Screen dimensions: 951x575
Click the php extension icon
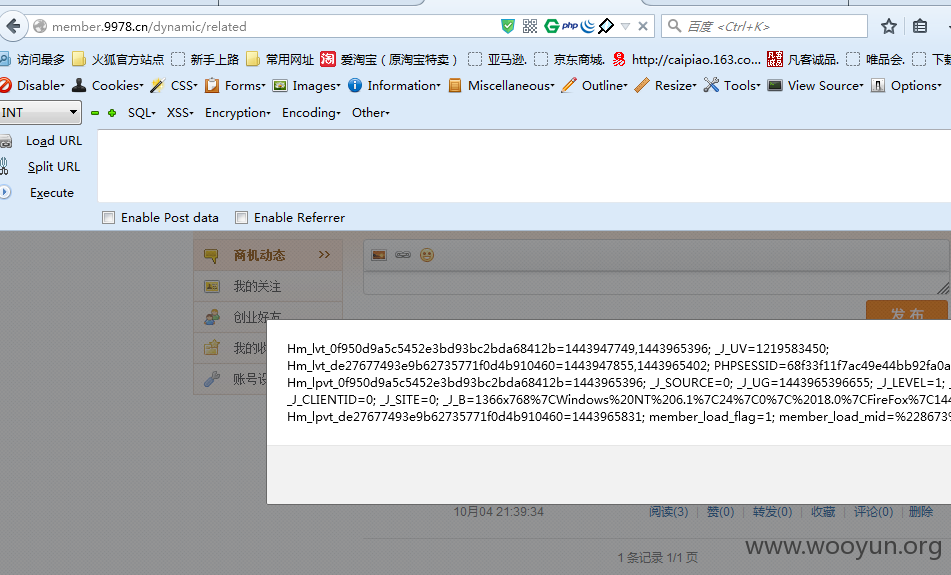click(570, 25)
